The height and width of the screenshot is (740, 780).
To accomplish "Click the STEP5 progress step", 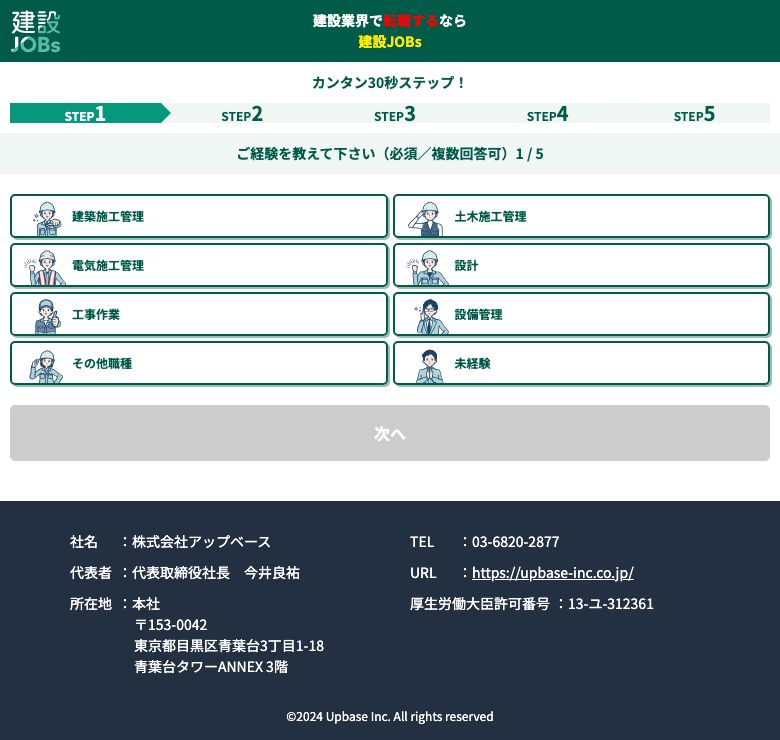I will coord(694,114).
